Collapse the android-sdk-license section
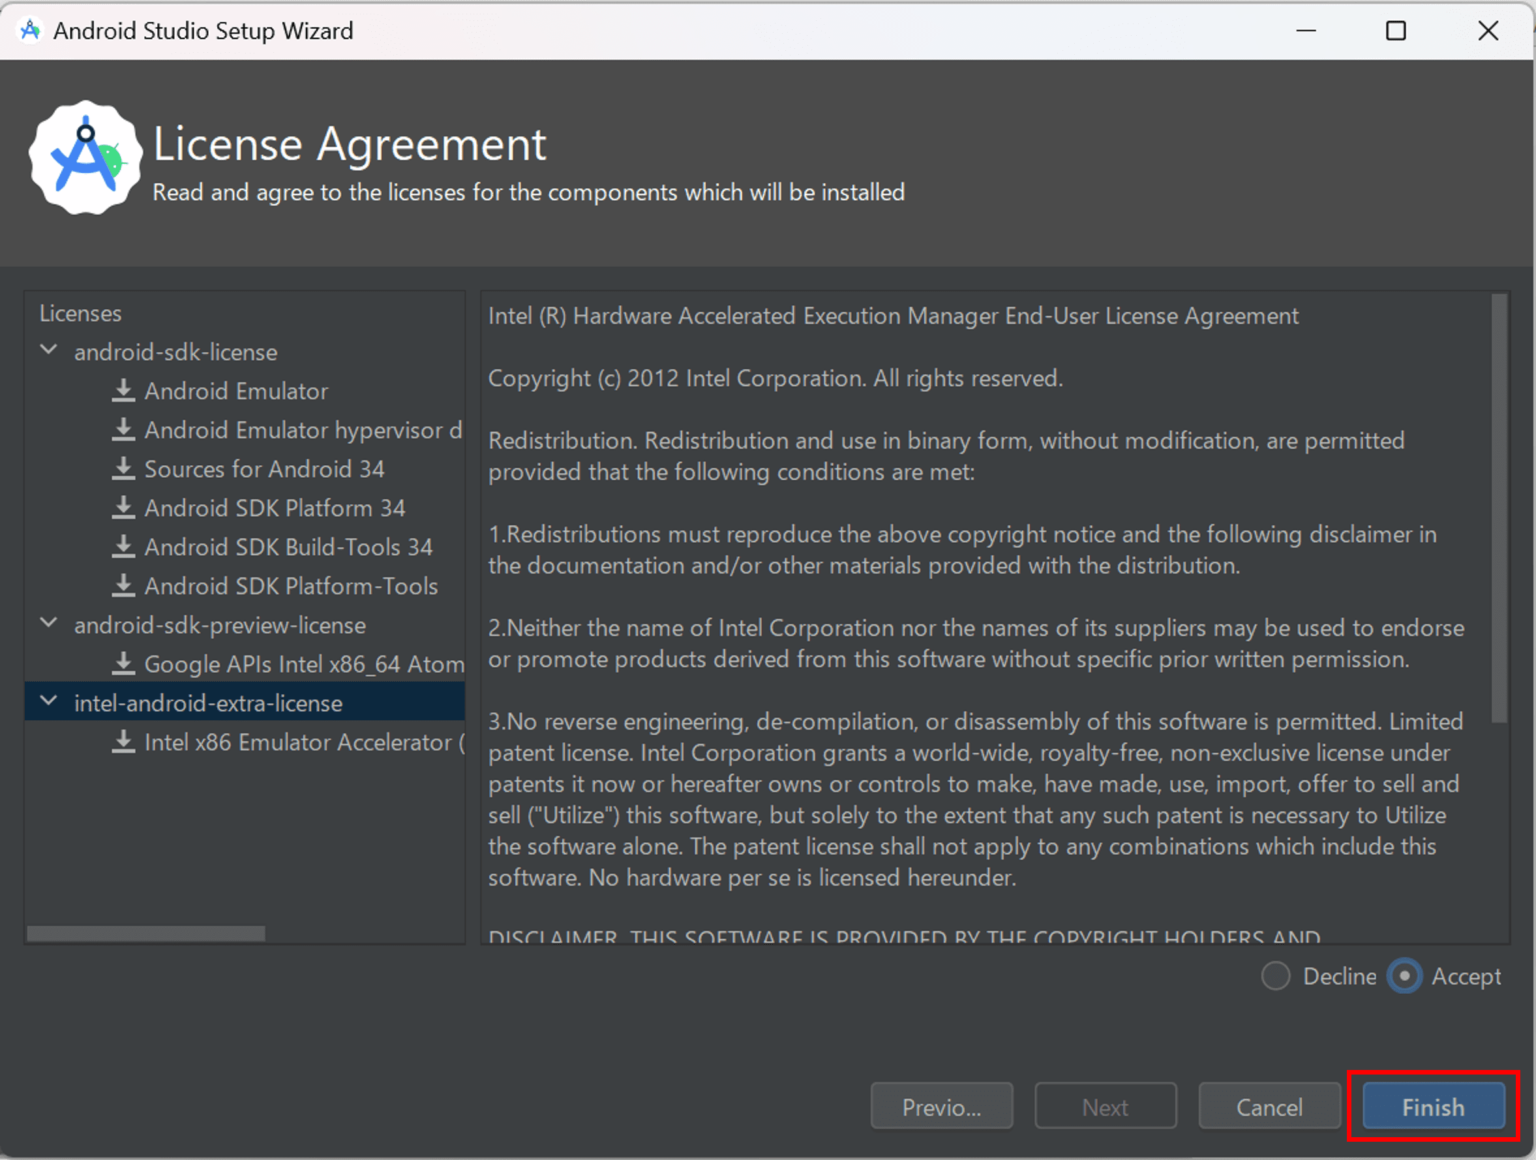Screen dimensions: 1536x1160 (47, 349)
